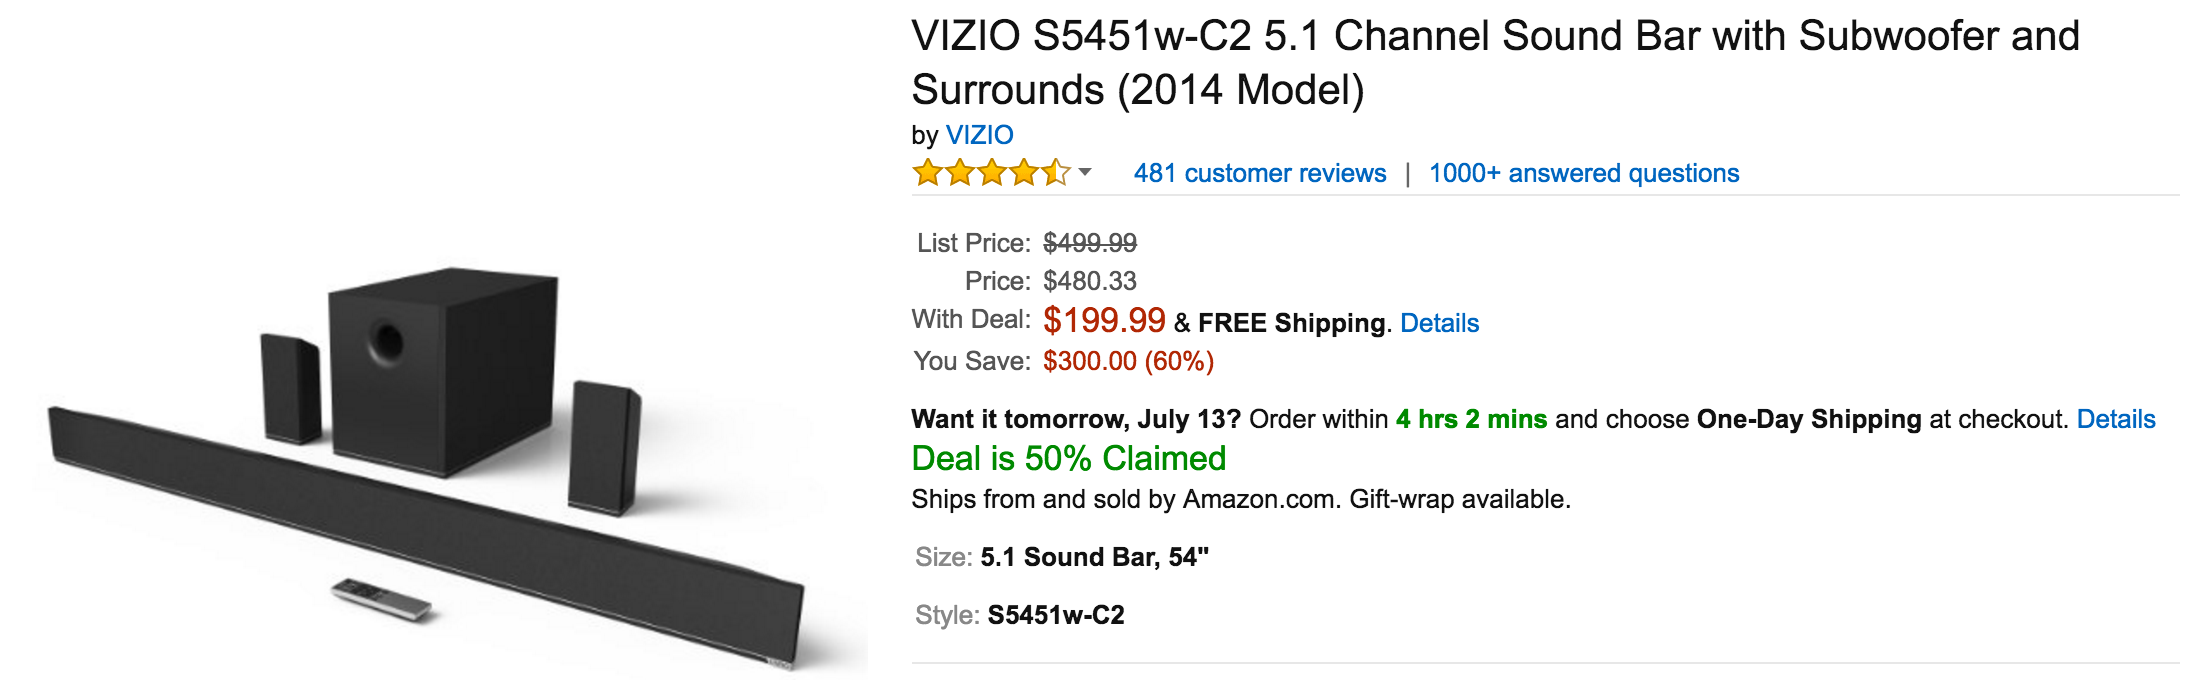The image size is (2202, 680).
Task: Select Style option S5451w-C2
Action: [1055, 616]
